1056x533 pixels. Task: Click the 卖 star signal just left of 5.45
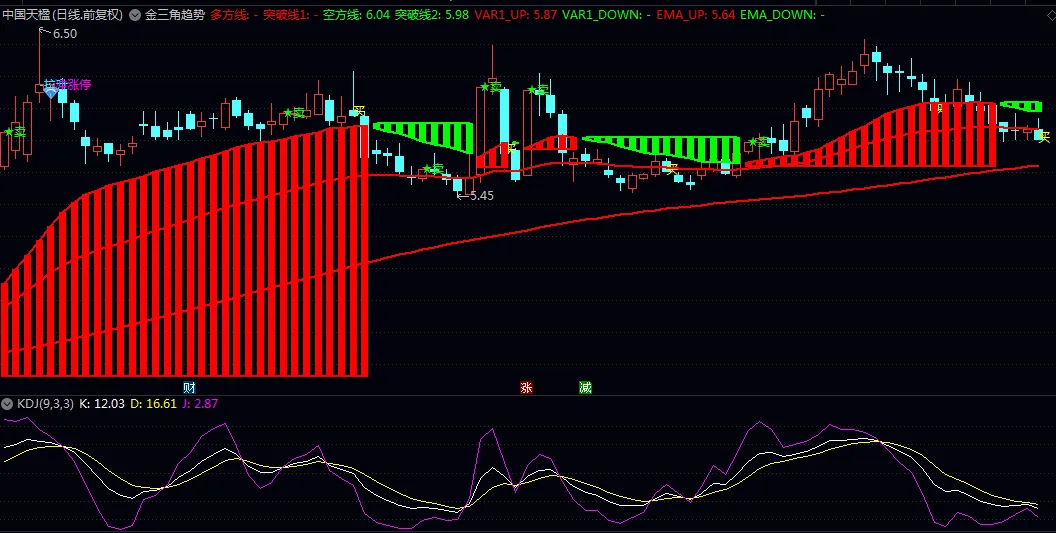point(433,168)
